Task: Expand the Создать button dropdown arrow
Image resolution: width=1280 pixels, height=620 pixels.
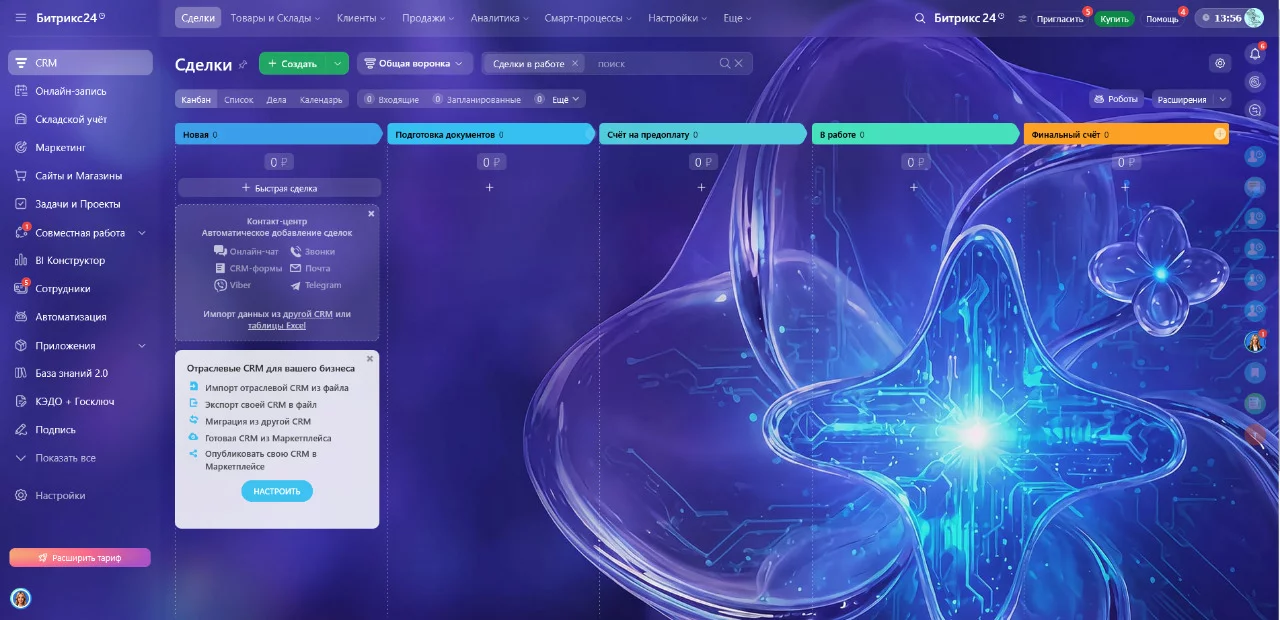Action: pyautogui.click(x=338, y=63)
